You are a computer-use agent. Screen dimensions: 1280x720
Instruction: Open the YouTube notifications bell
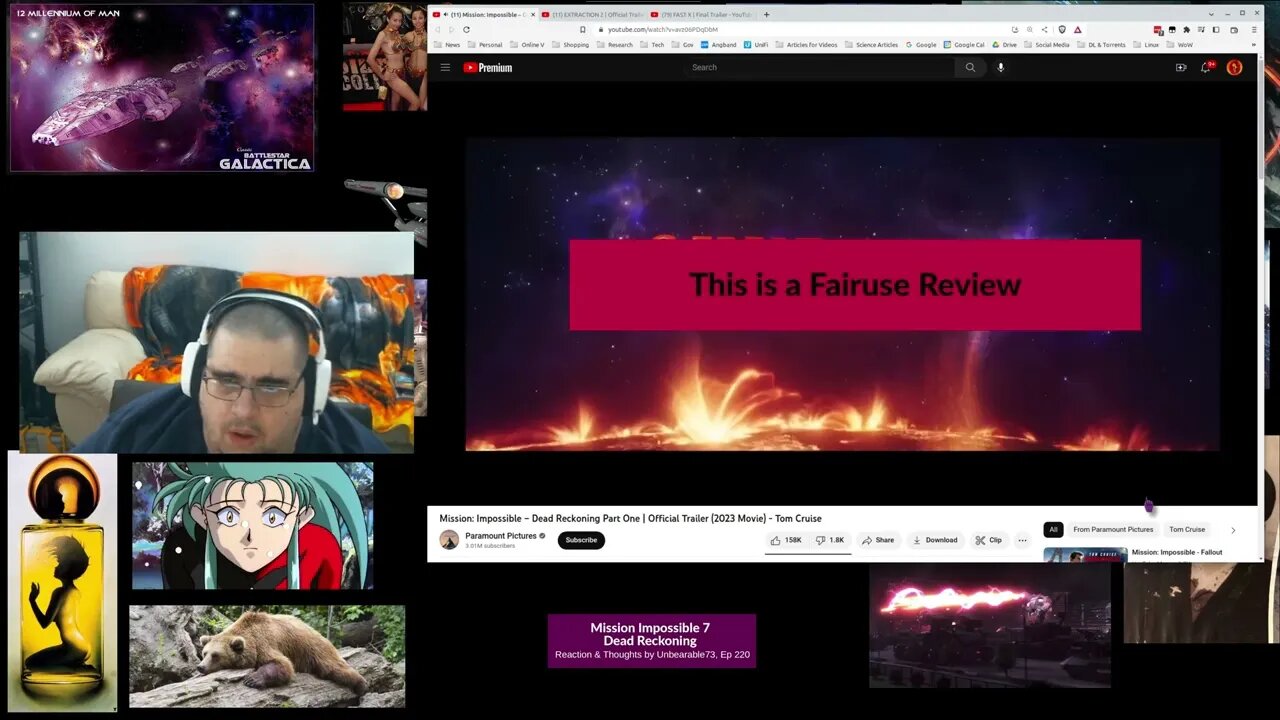coord(1206,67)
